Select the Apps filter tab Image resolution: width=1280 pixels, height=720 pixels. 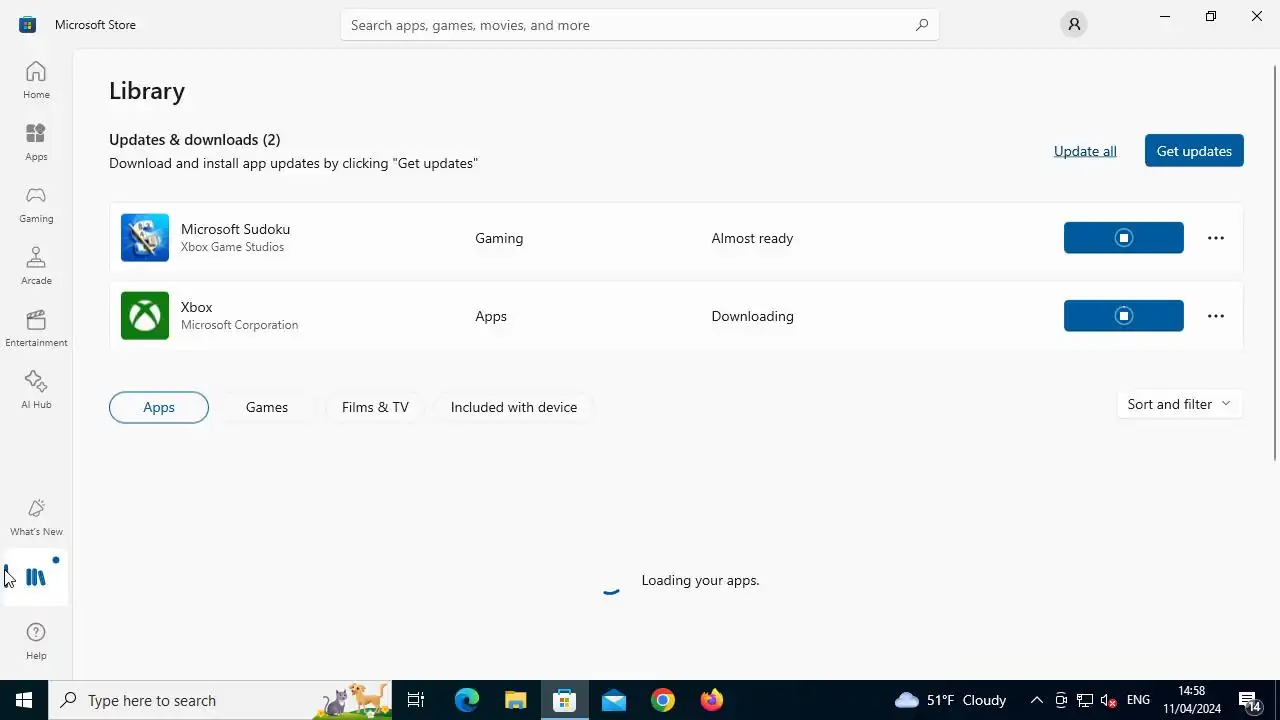point(159,407)
